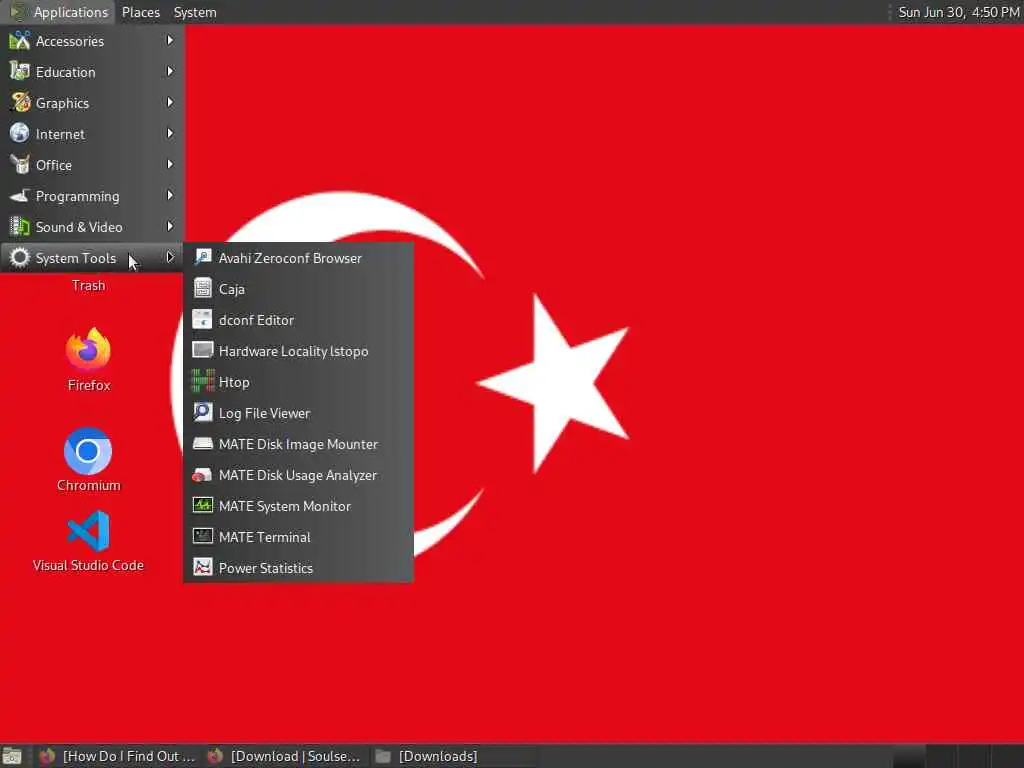The image size is (1024, 768).
Task: Expand the Sound & Video submenu arrow
Action: (170, 227)
